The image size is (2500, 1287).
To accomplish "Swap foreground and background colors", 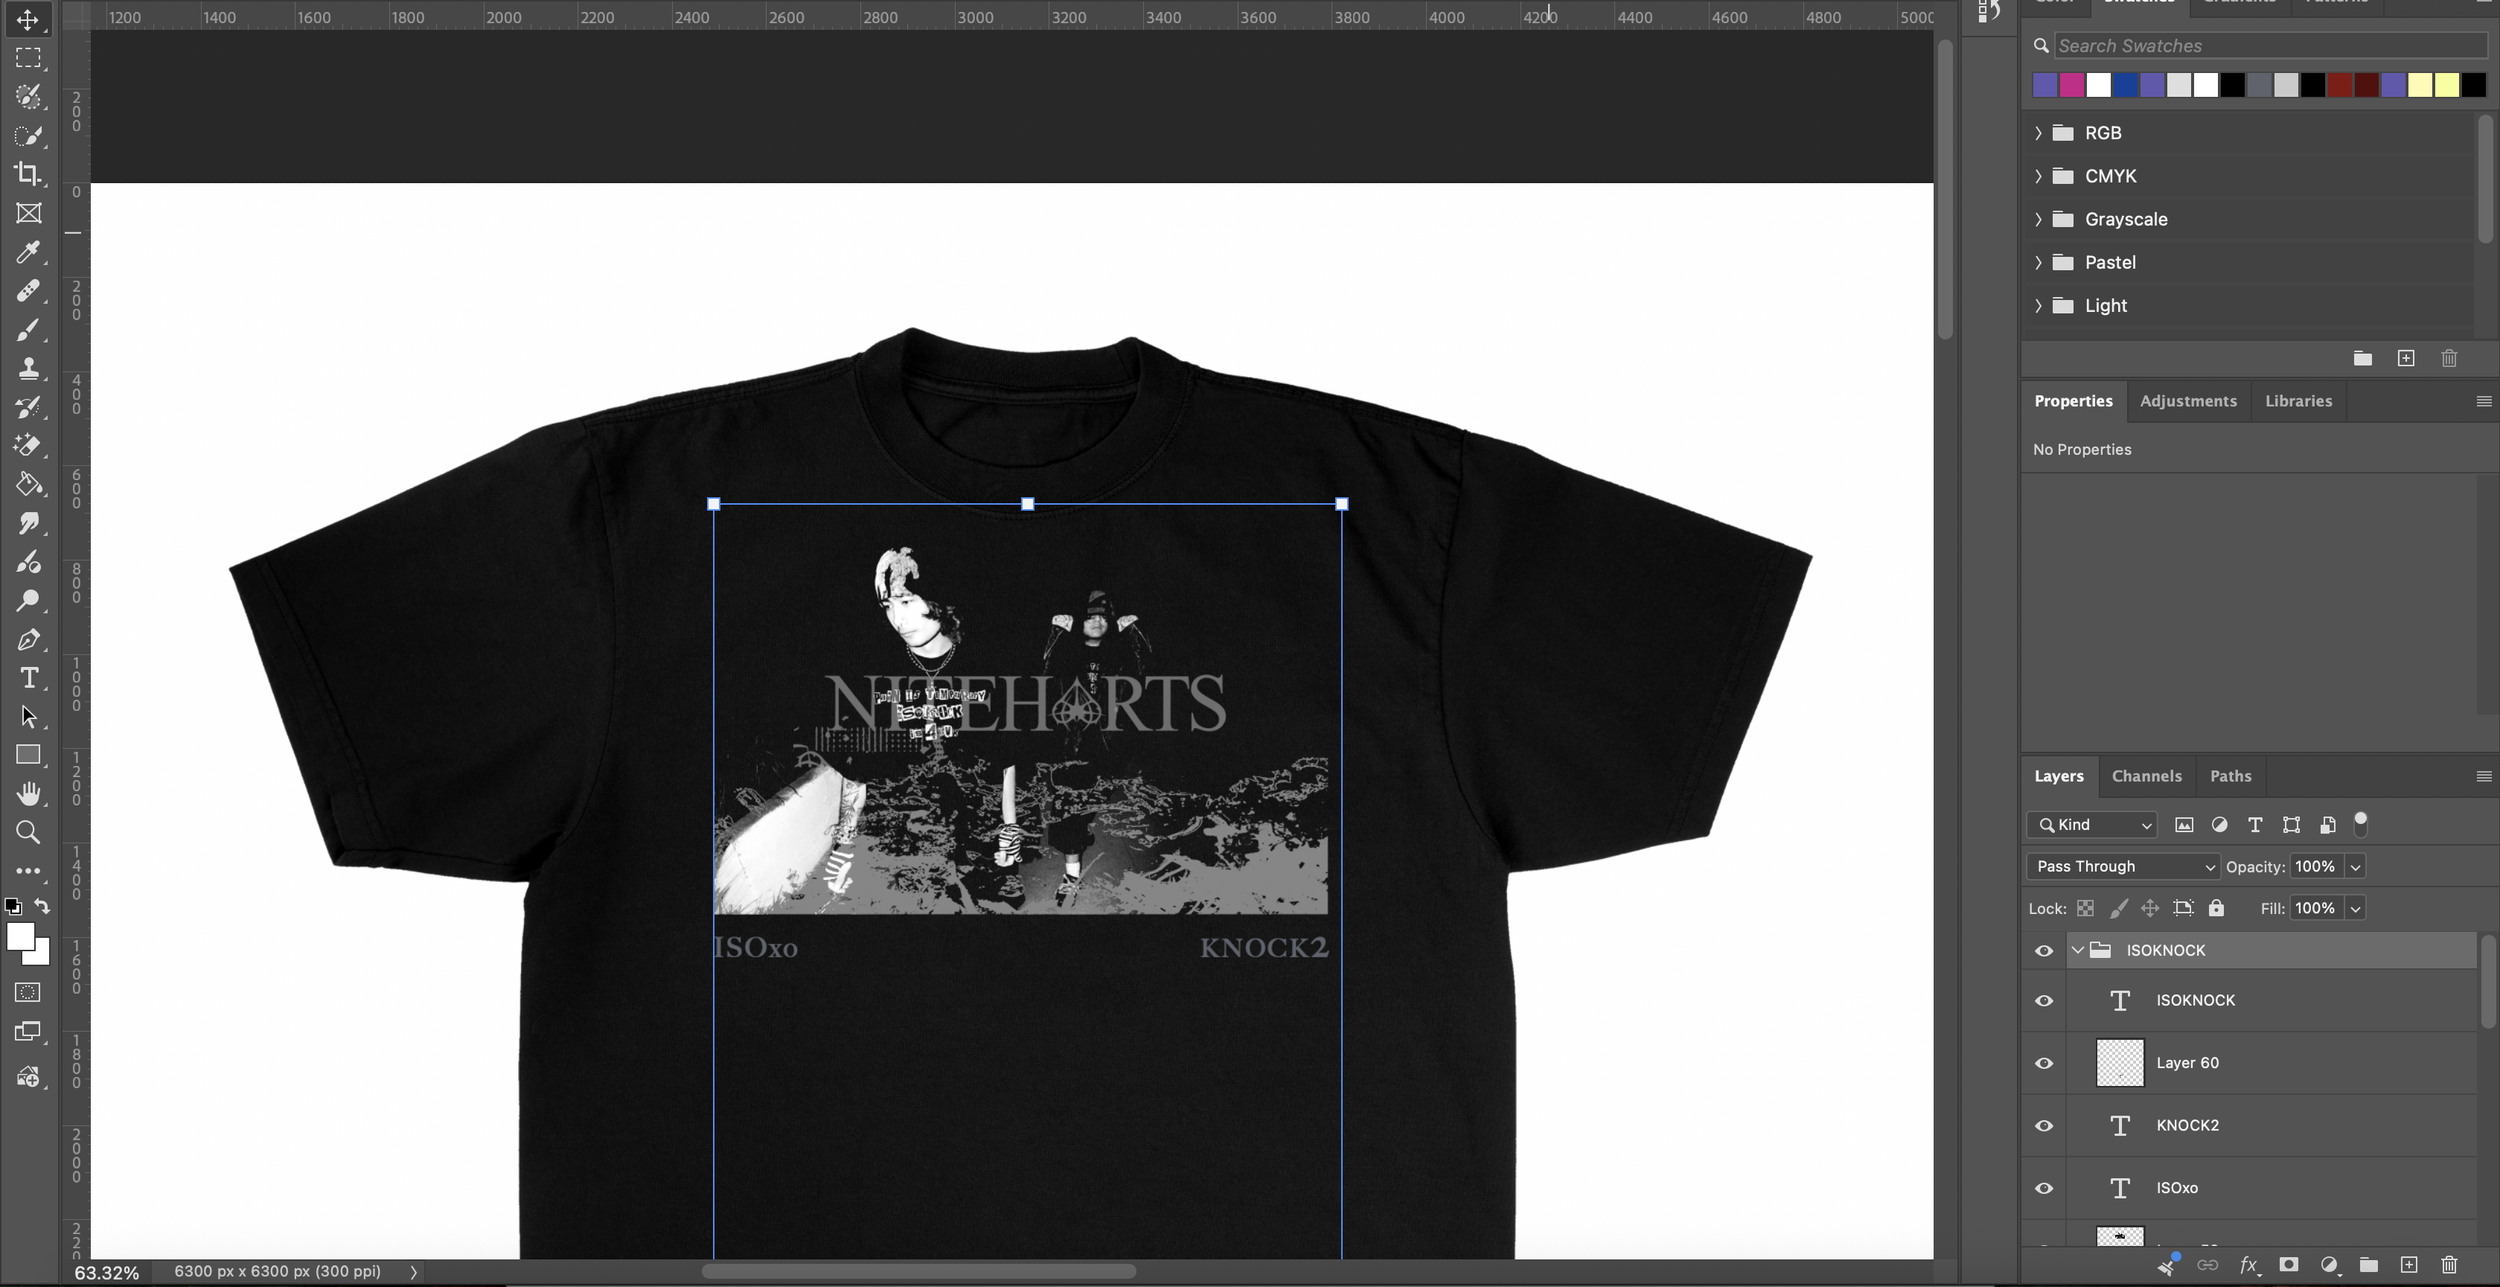I will (42, 906).
